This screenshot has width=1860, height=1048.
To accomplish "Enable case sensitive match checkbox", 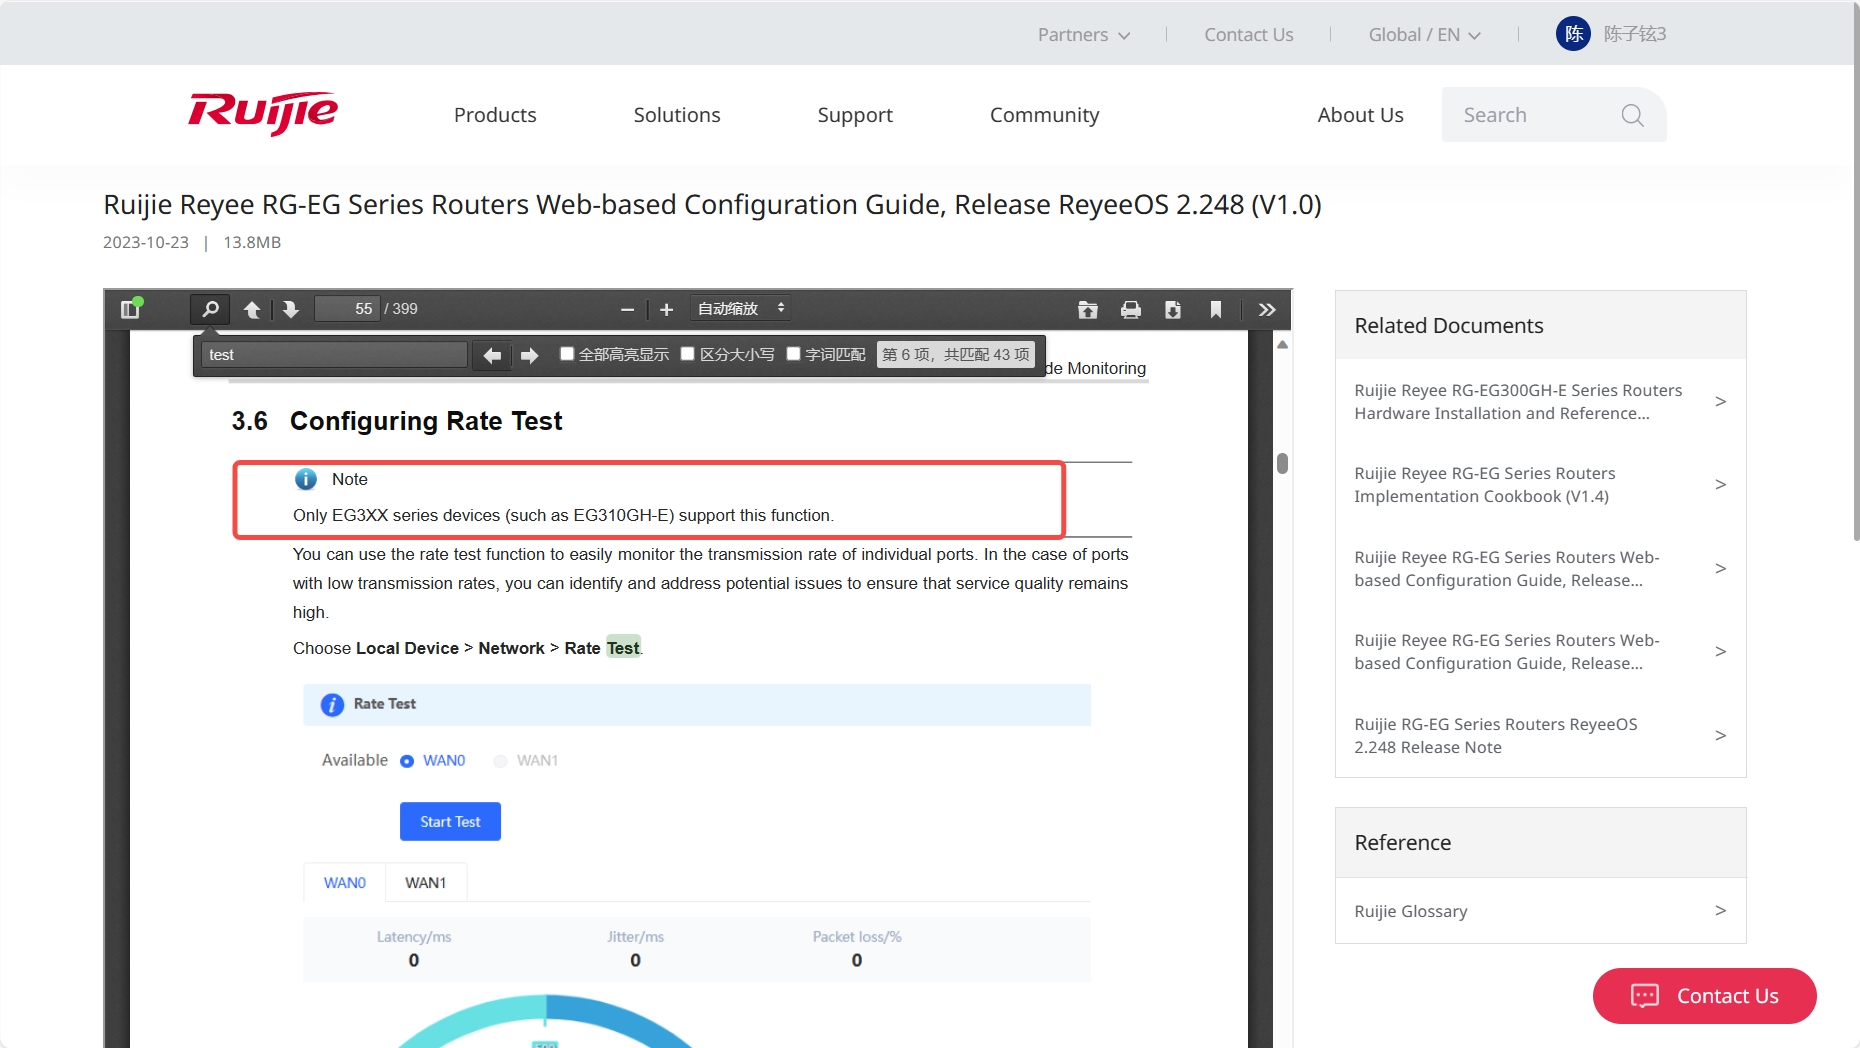I will [x=688, y=354].
